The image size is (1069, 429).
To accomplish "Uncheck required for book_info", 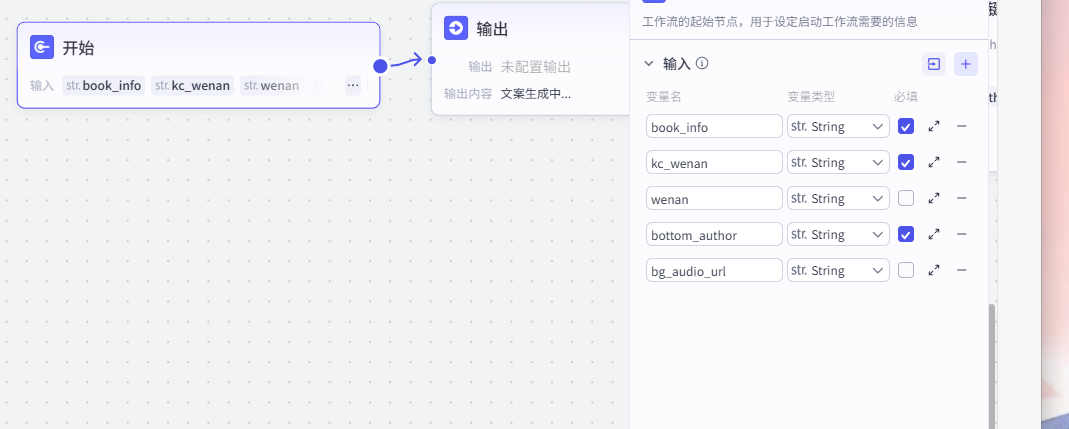I will (x=906, y=127).
